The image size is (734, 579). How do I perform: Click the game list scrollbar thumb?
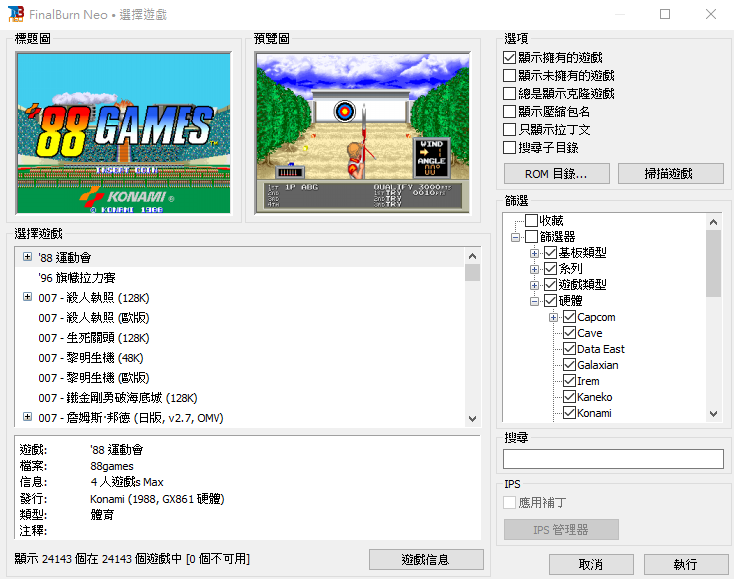click(x=472, y=272)
